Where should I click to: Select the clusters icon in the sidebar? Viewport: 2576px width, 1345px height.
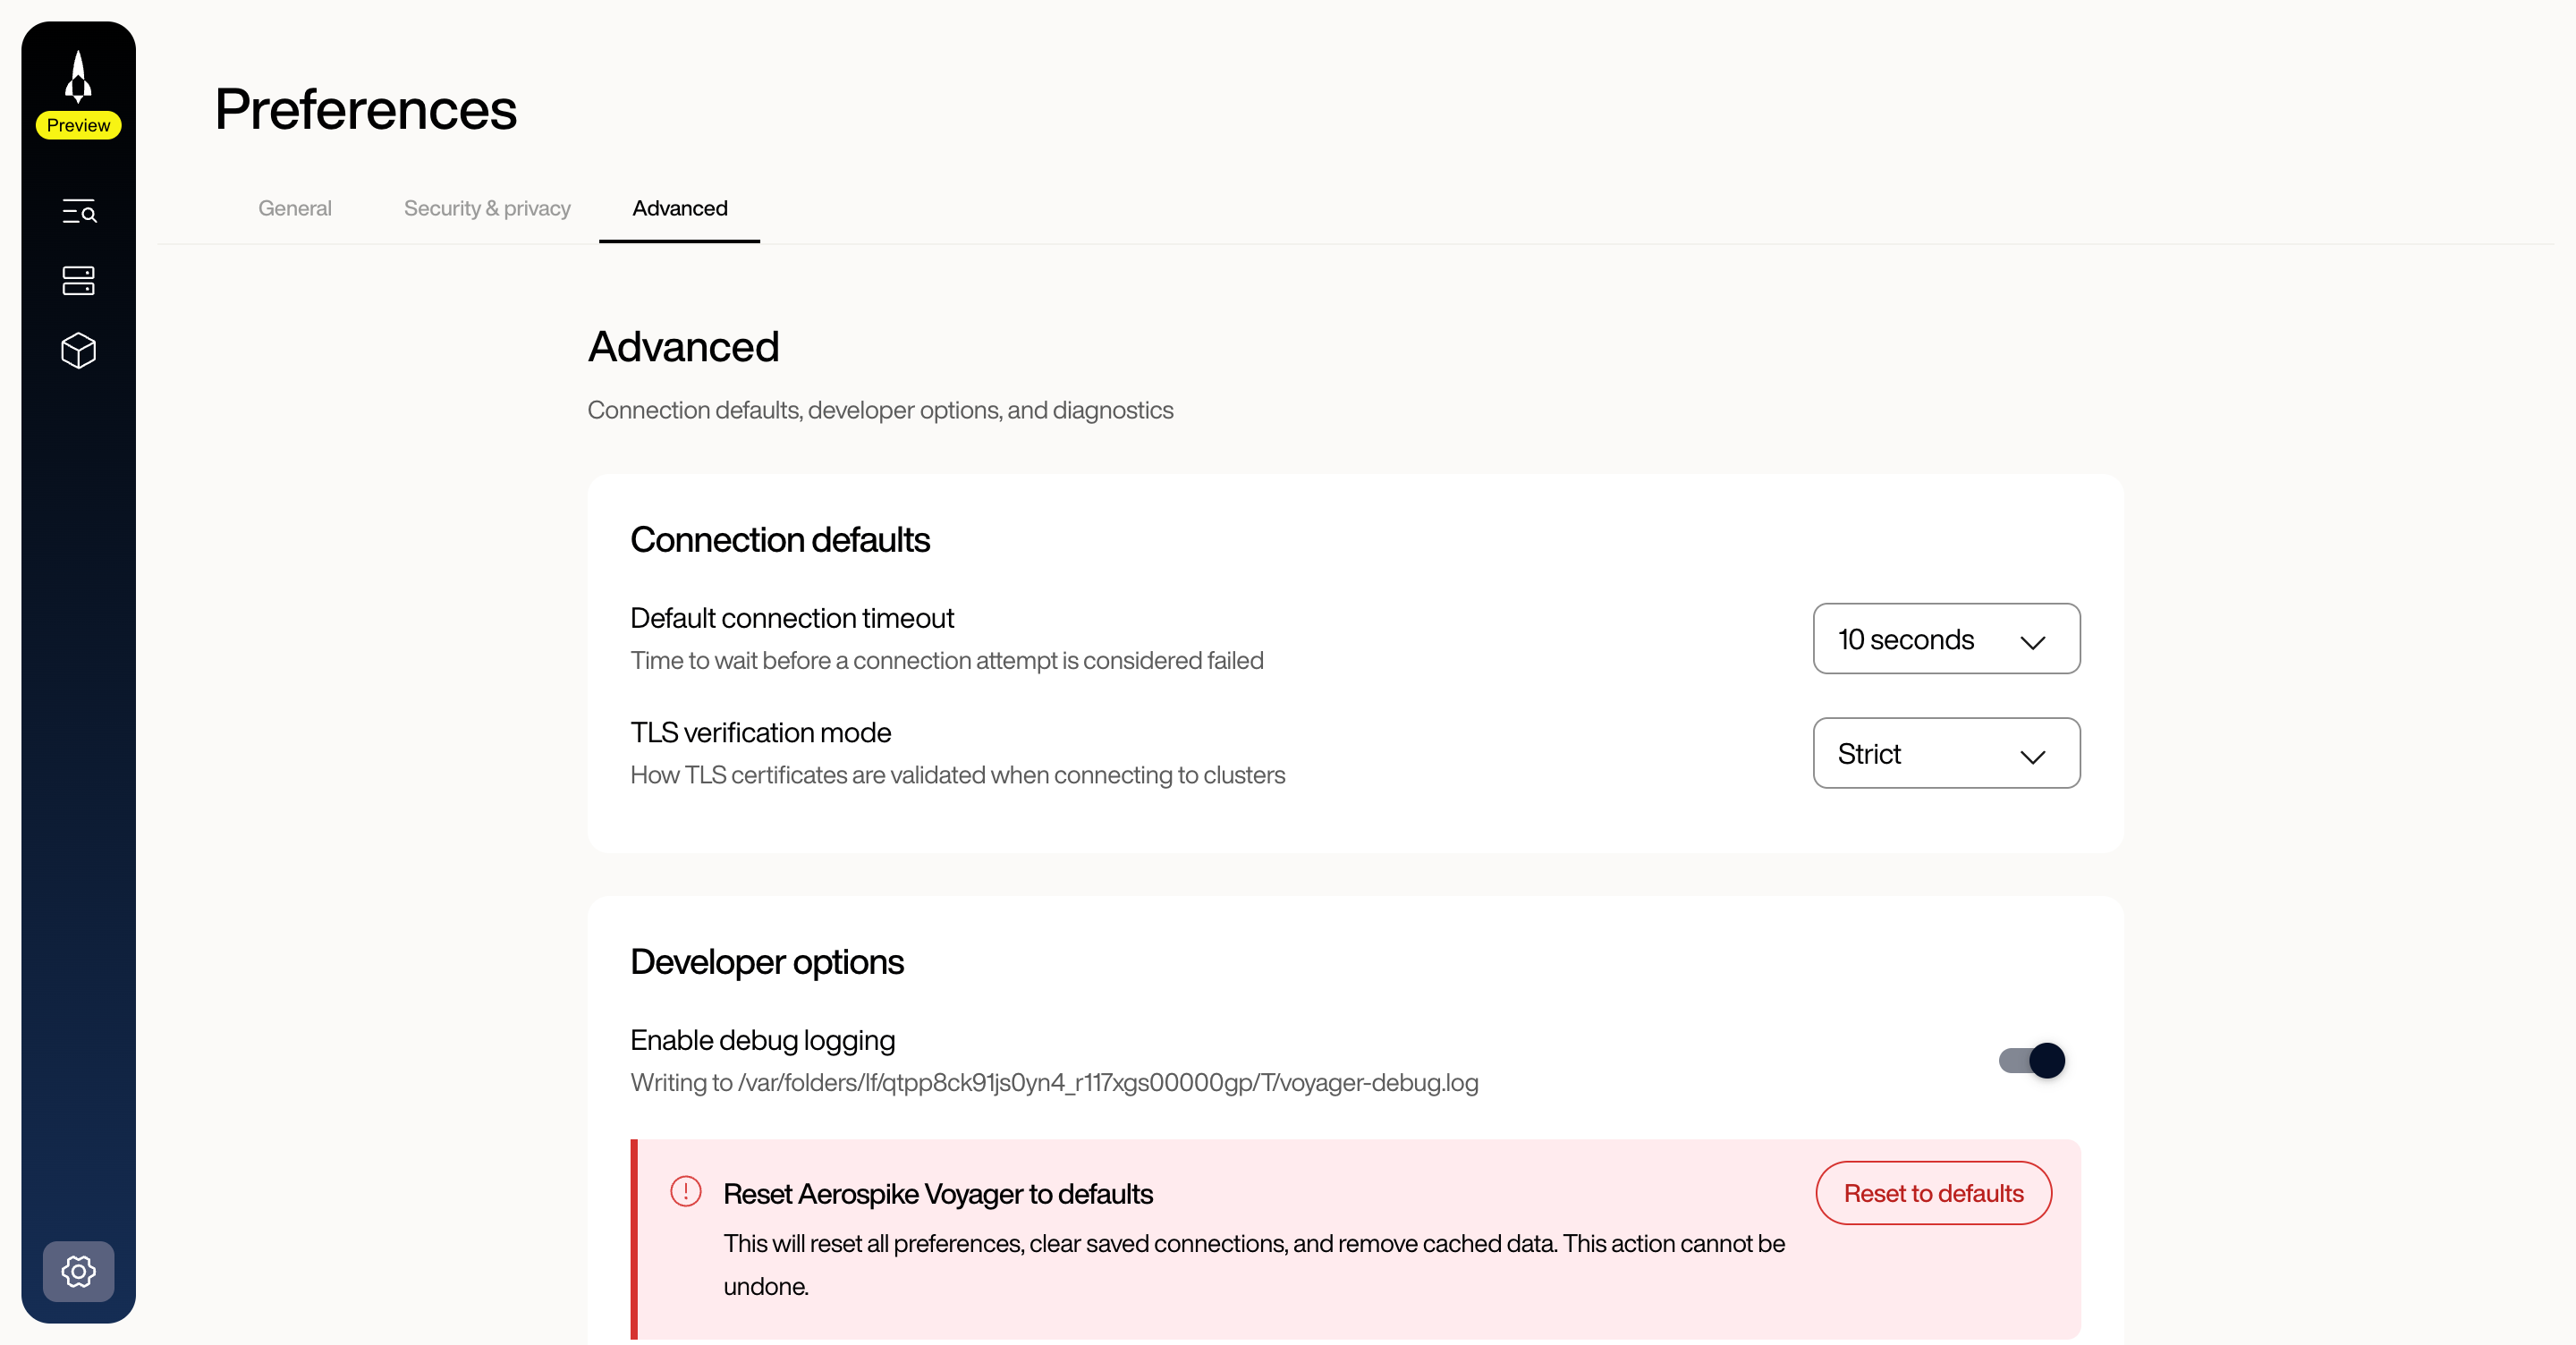[x=78, y=281]
